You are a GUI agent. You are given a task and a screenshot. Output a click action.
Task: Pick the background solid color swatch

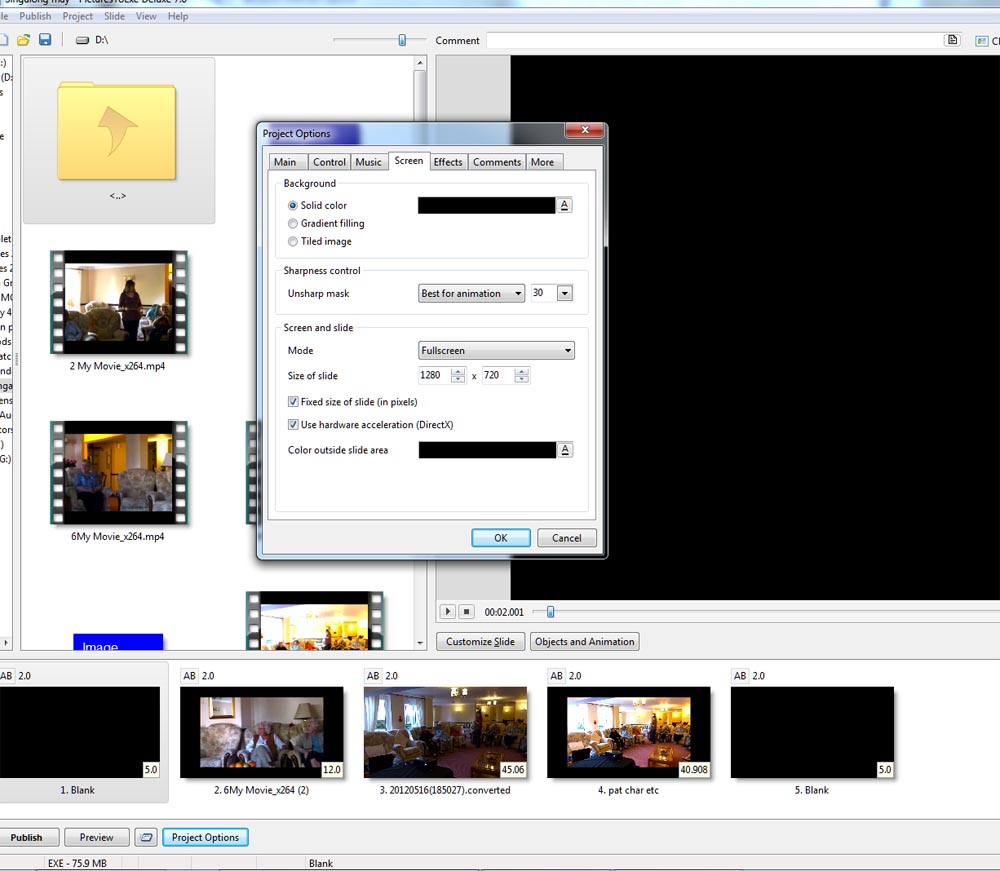coord(487,205)
